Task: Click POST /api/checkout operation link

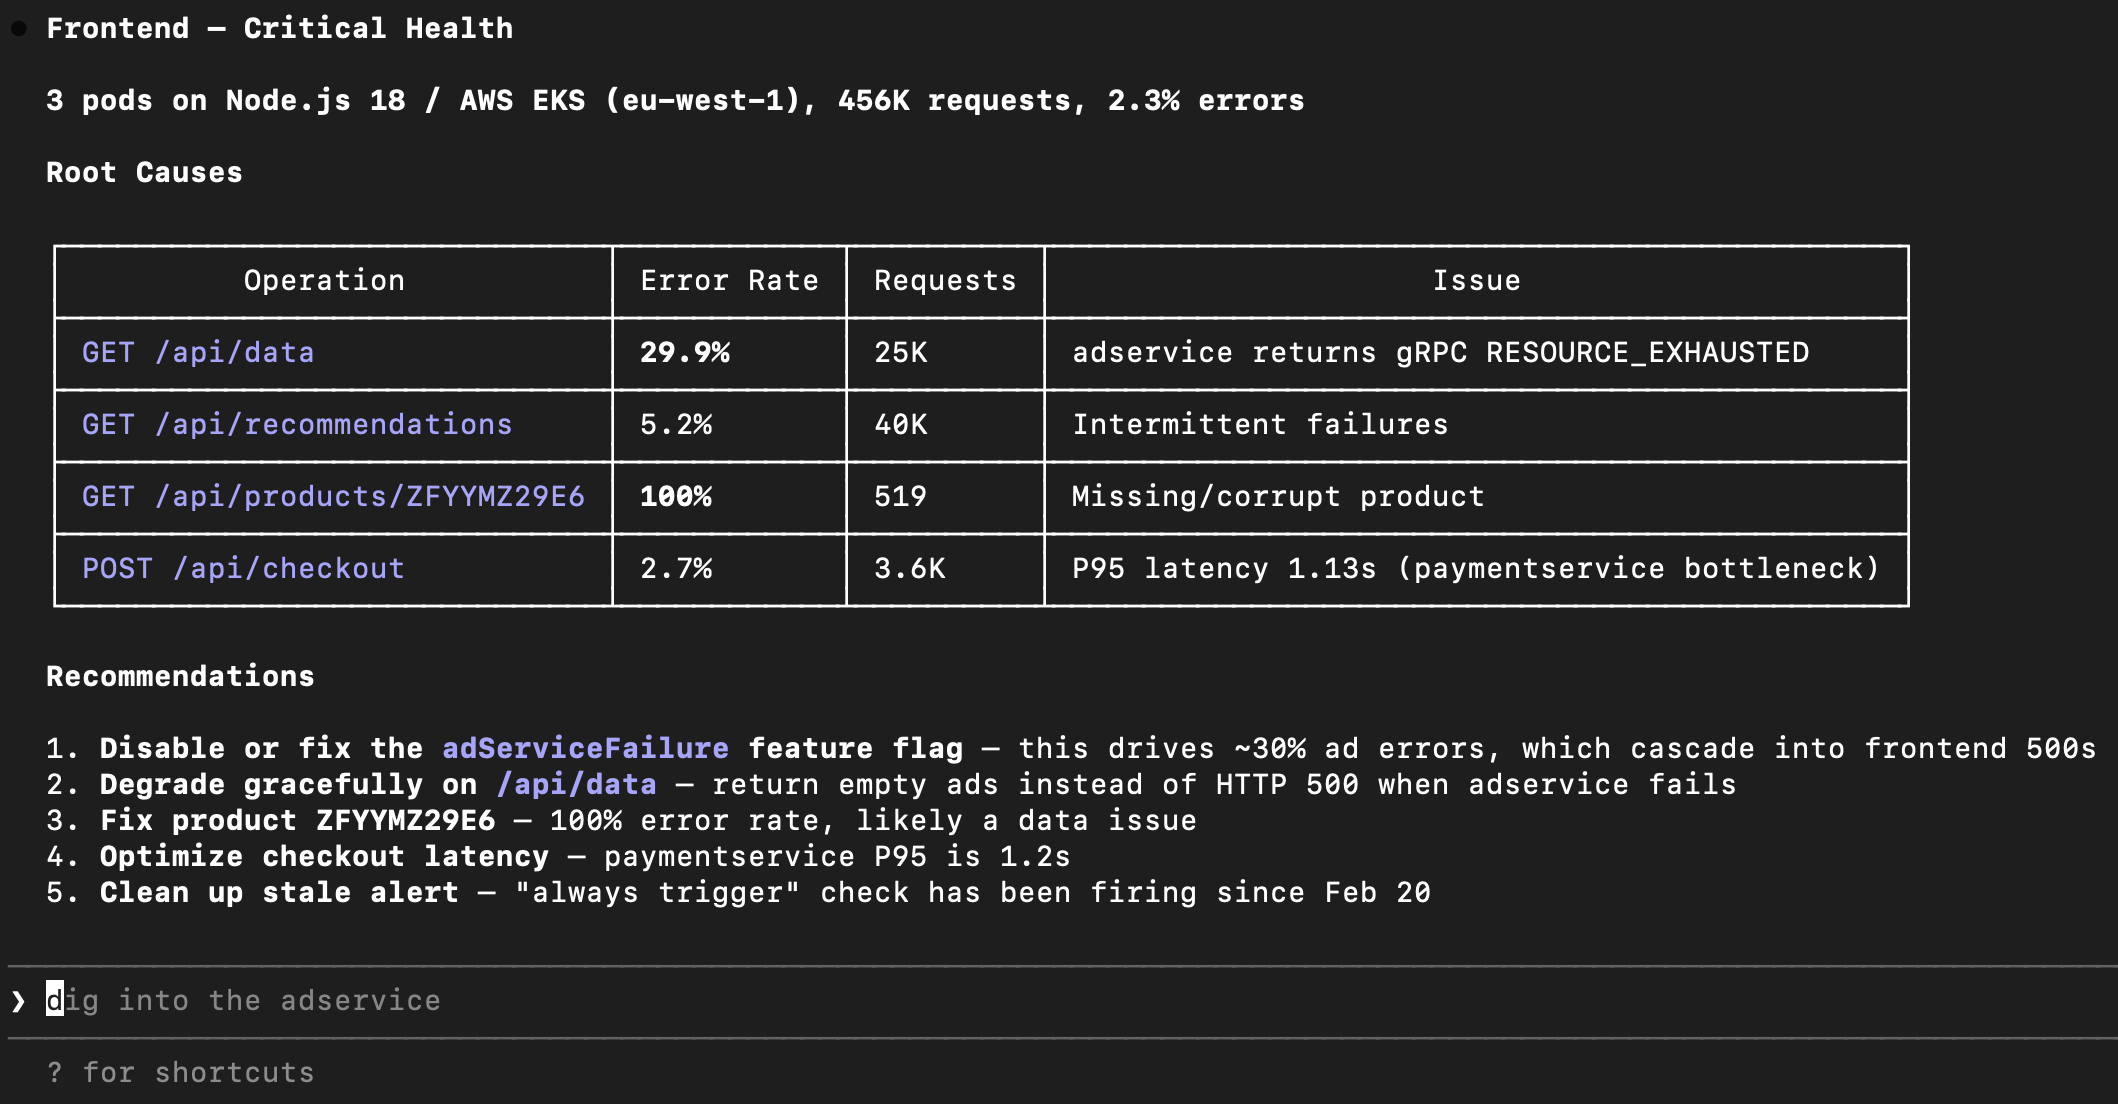Action: point(243,569)
